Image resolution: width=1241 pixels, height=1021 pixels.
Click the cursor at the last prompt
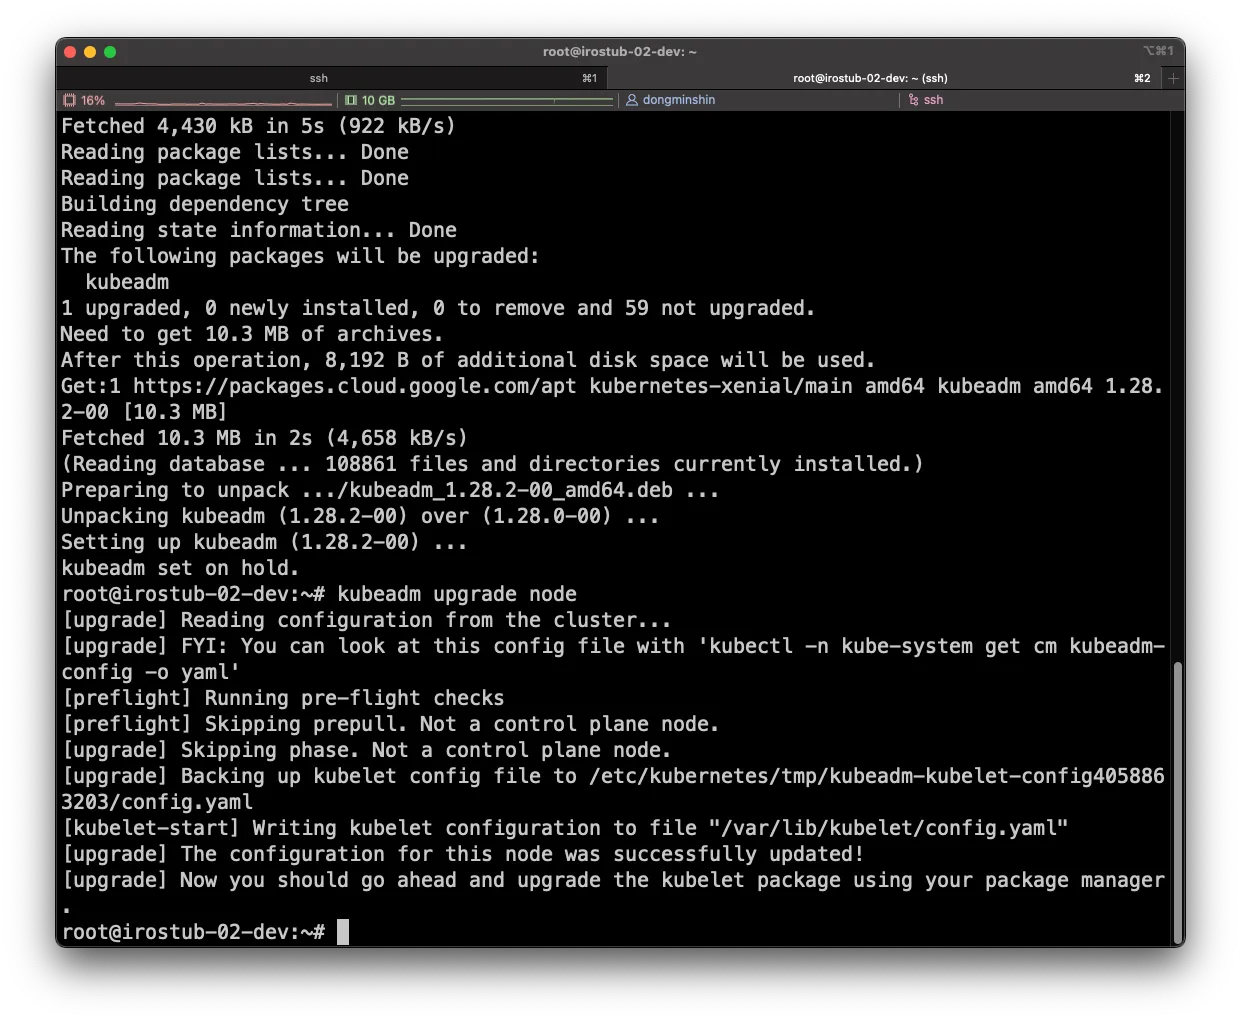343,932
